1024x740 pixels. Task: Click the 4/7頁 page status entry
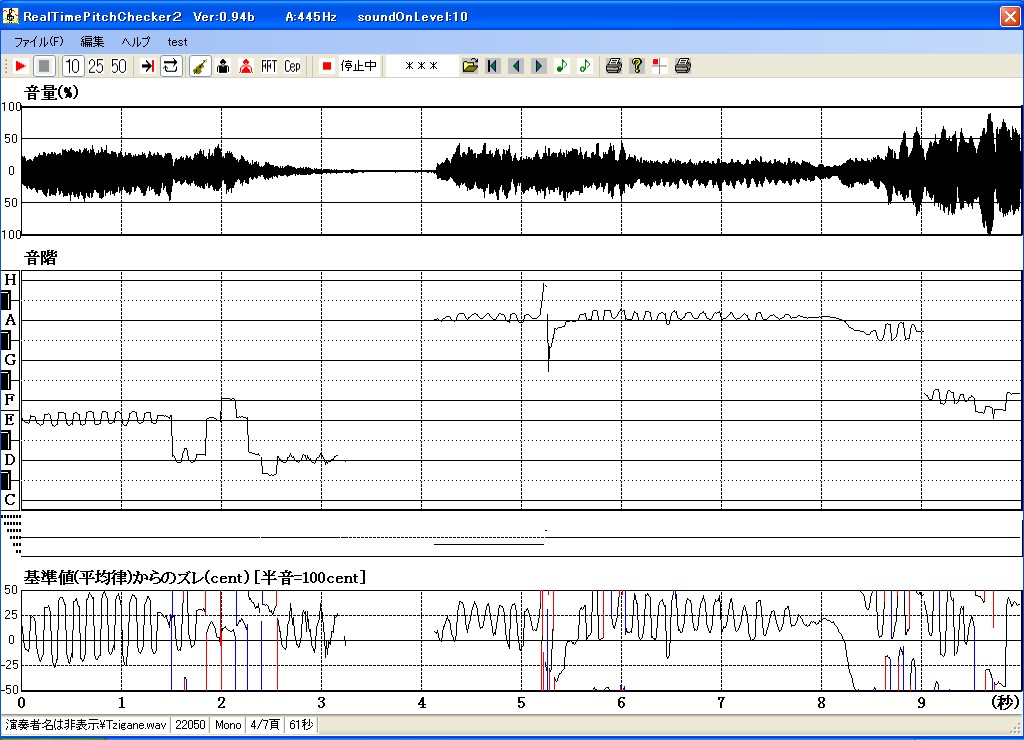265,725
